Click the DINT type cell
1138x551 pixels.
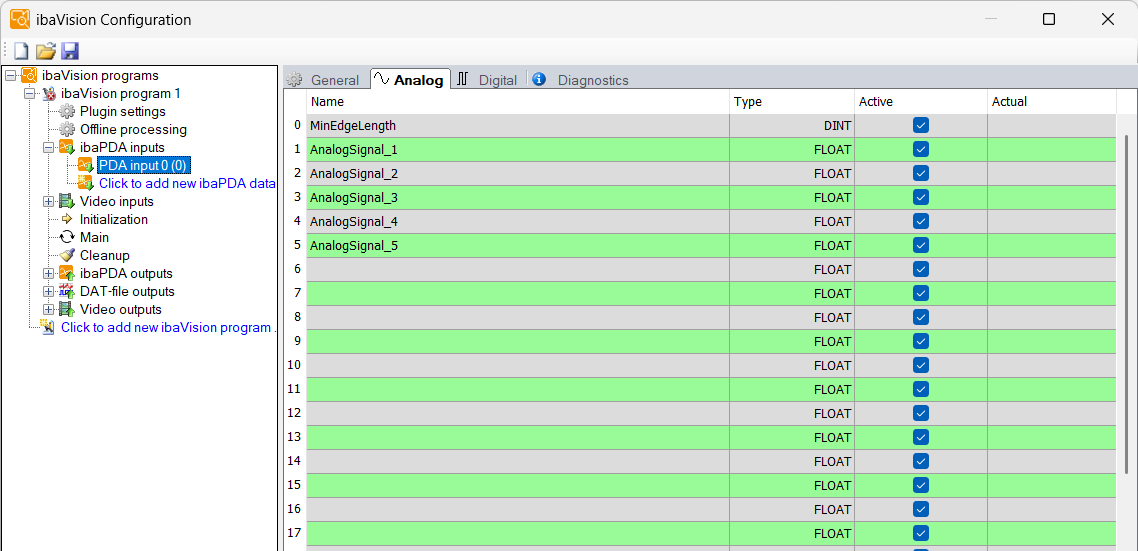pyautogui.click(x=792, y=126)
